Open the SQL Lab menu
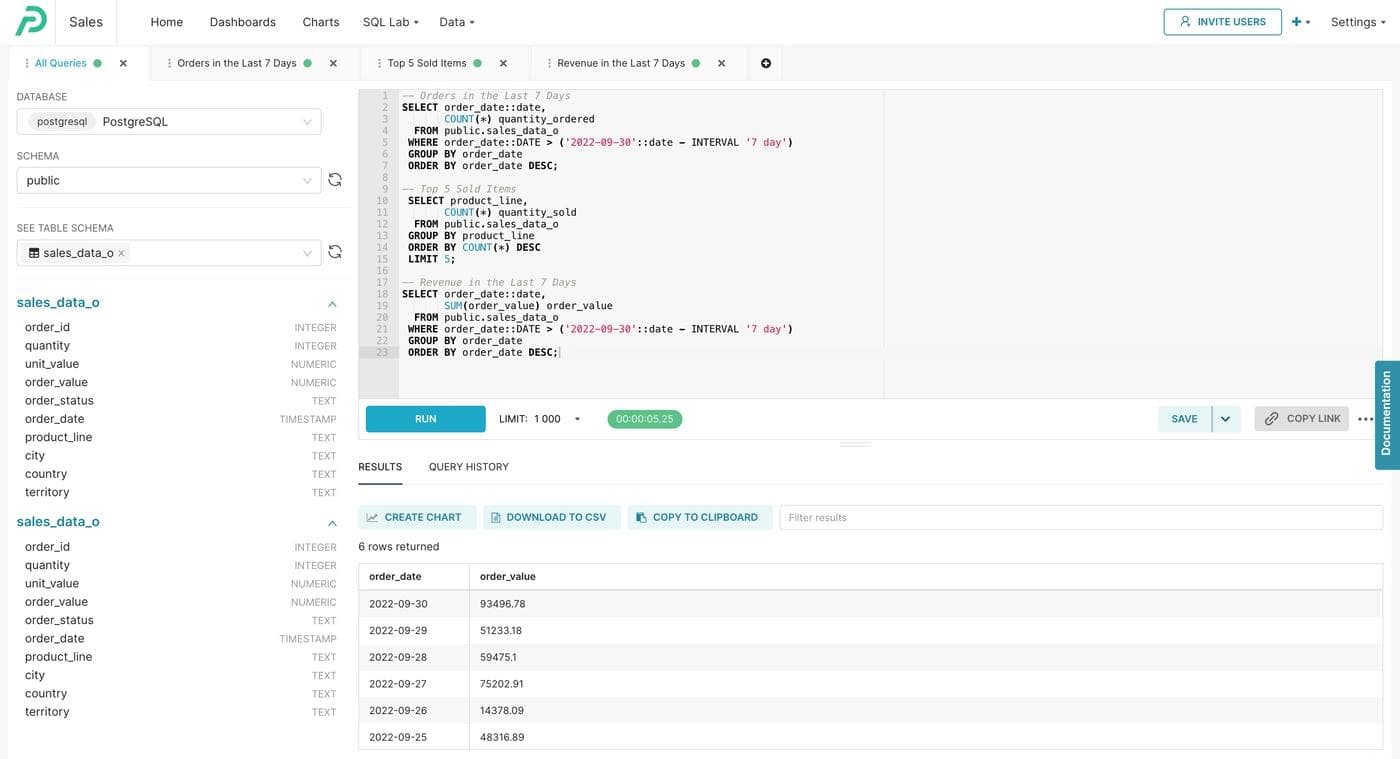Screen dimensions: 1400x759 coord(390,22)
